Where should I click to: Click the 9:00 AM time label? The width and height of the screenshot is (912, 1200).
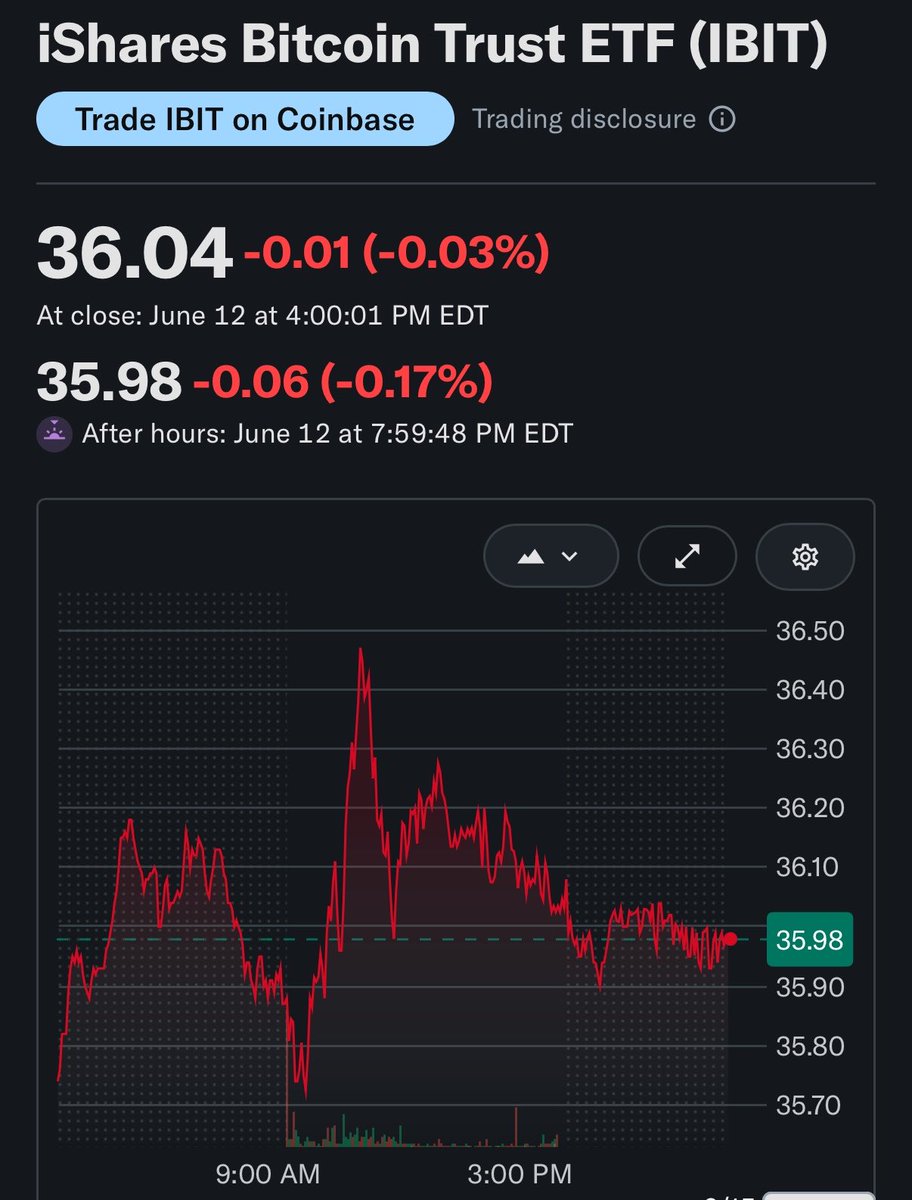(x=267, y=1172)
